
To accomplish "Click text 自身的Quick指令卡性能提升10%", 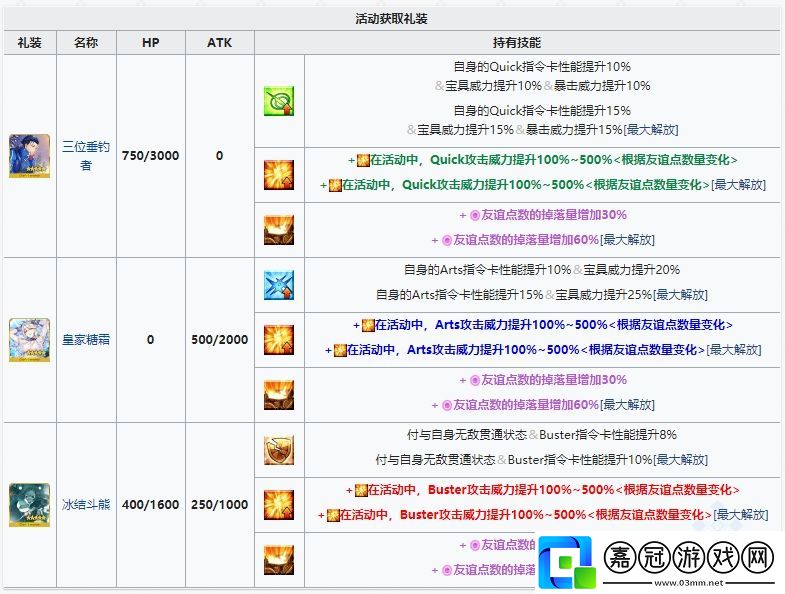I will [x=542, y=67].
